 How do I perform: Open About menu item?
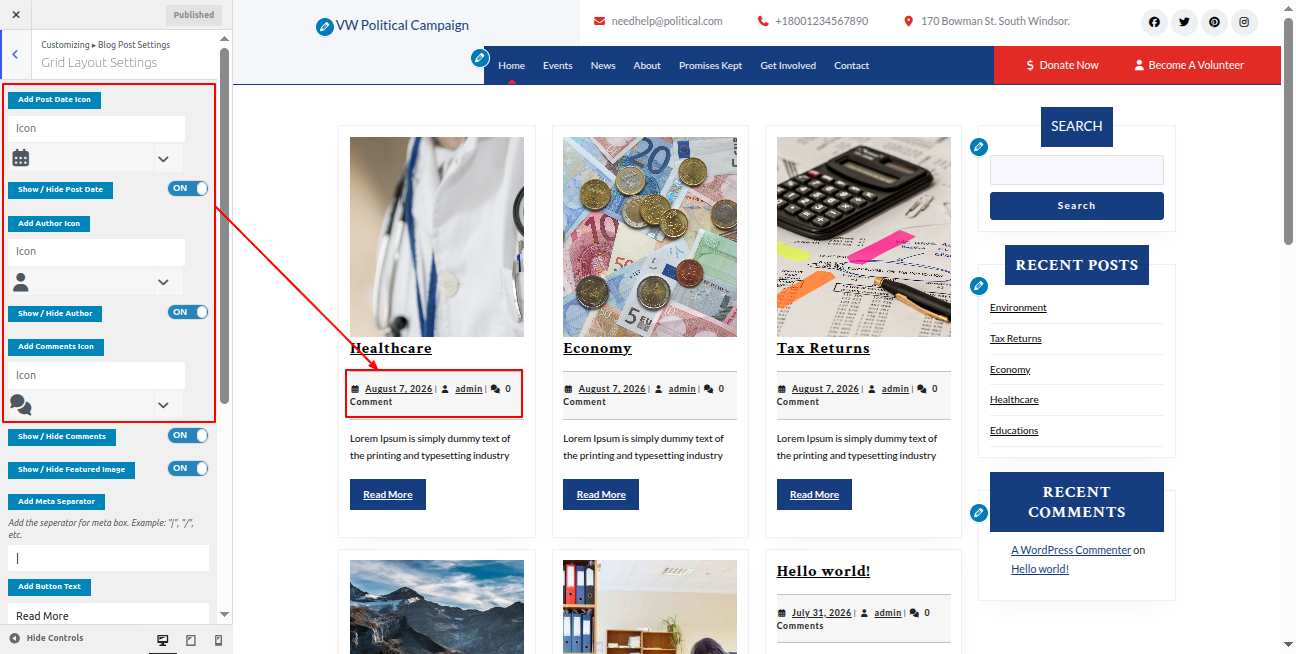pyautogui.click(x=647, y=65)
